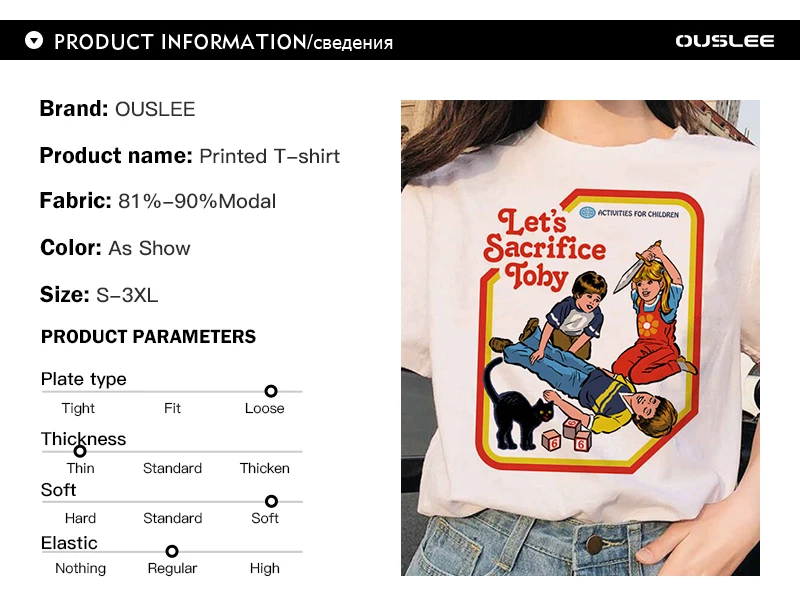Screen dimensions: 800x598
Task: Click the Thickness slider handle
Action: coord(80,451)
